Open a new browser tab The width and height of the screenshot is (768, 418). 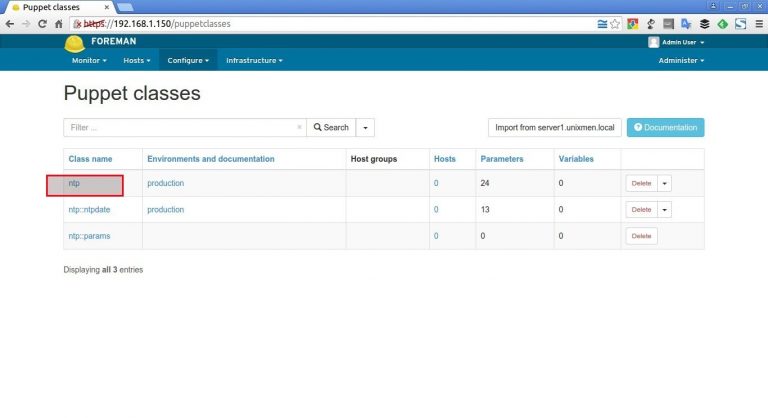125,7
